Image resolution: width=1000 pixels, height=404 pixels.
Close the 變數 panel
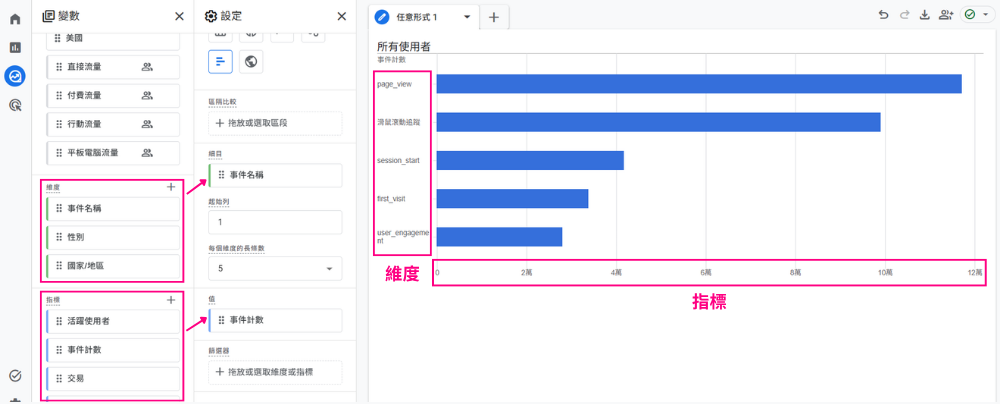point(179,17)
